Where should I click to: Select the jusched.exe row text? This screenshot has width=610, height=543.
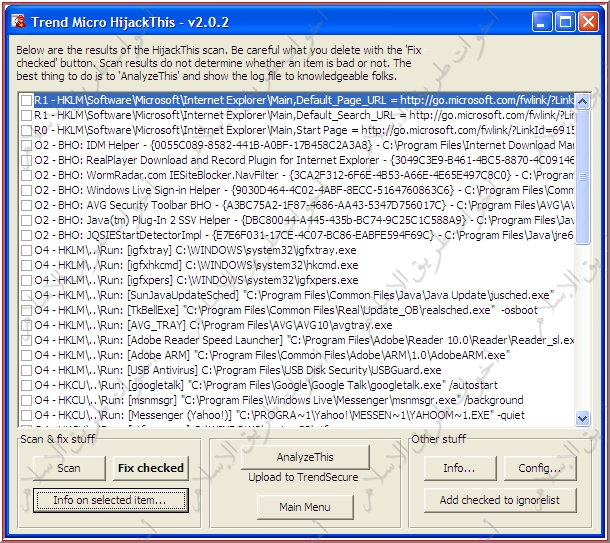[x=294, y=295]
